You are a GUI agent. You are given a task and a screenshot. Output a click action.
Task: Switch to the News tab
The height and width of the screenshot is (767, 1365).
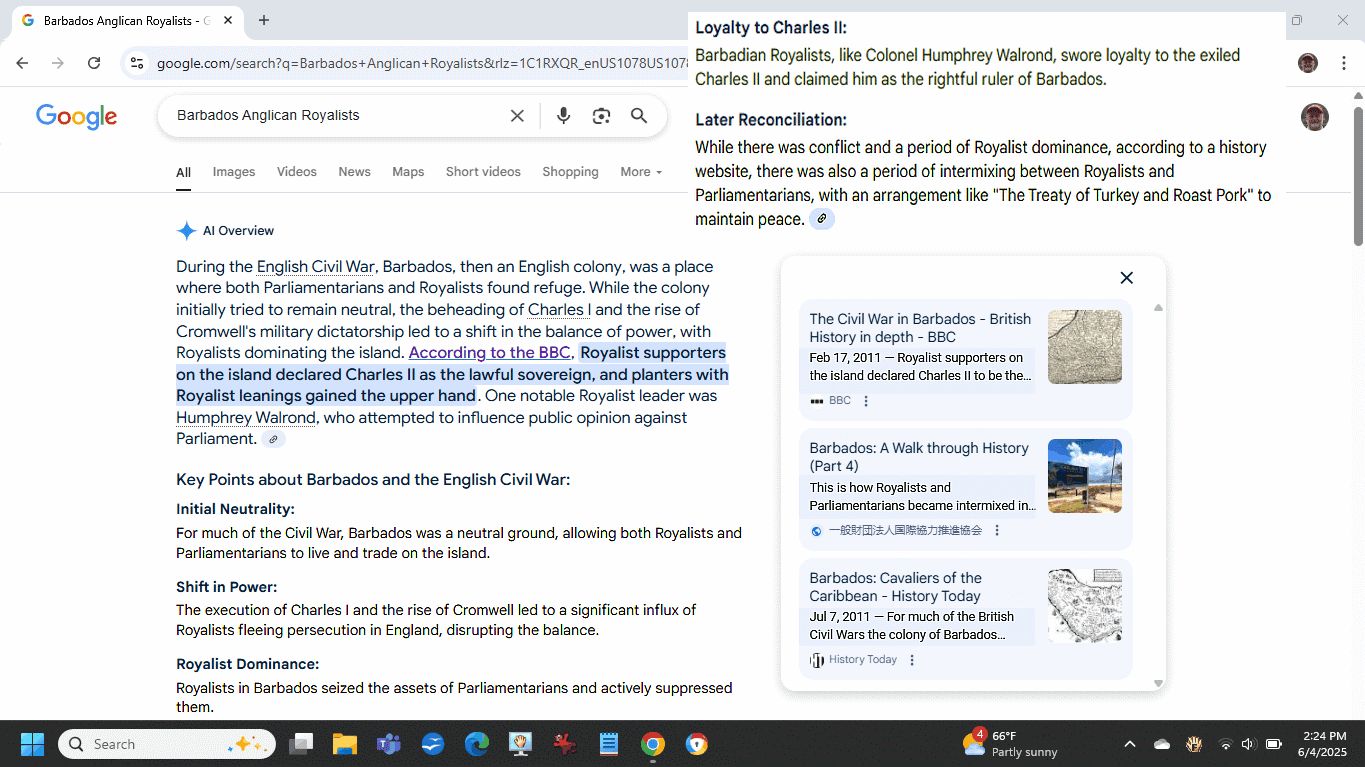(354, 172)
